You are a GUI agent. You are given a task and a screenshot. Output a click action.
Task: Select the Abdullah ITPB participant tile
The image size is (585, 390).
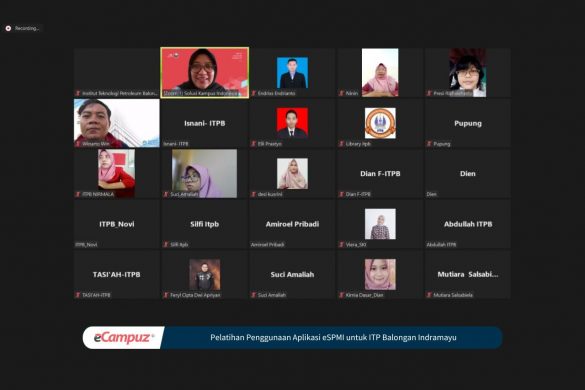(468, 224)
